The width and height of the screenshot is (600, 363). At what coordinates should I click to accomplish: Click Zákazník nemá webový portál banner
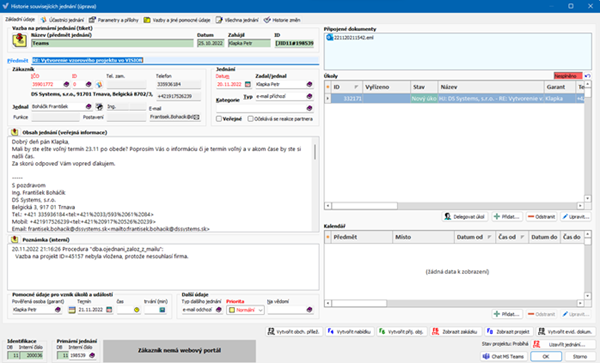pos(179,350)
